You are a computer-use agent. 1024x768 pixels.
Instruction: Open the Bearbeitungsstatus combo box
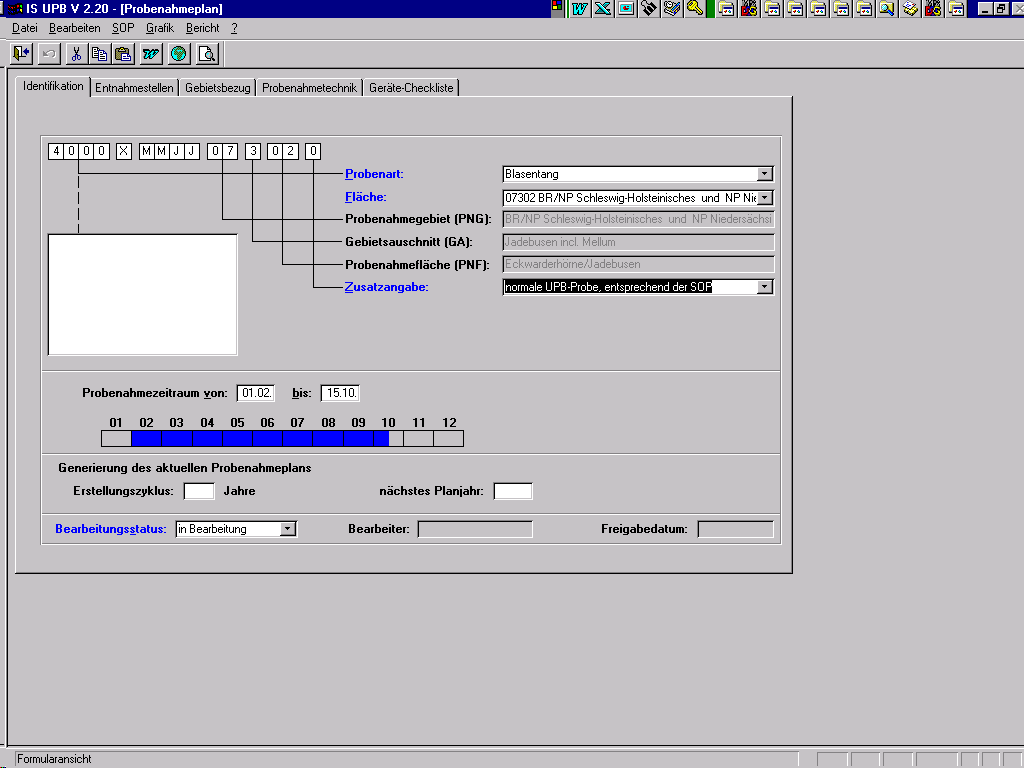point(288,529)
